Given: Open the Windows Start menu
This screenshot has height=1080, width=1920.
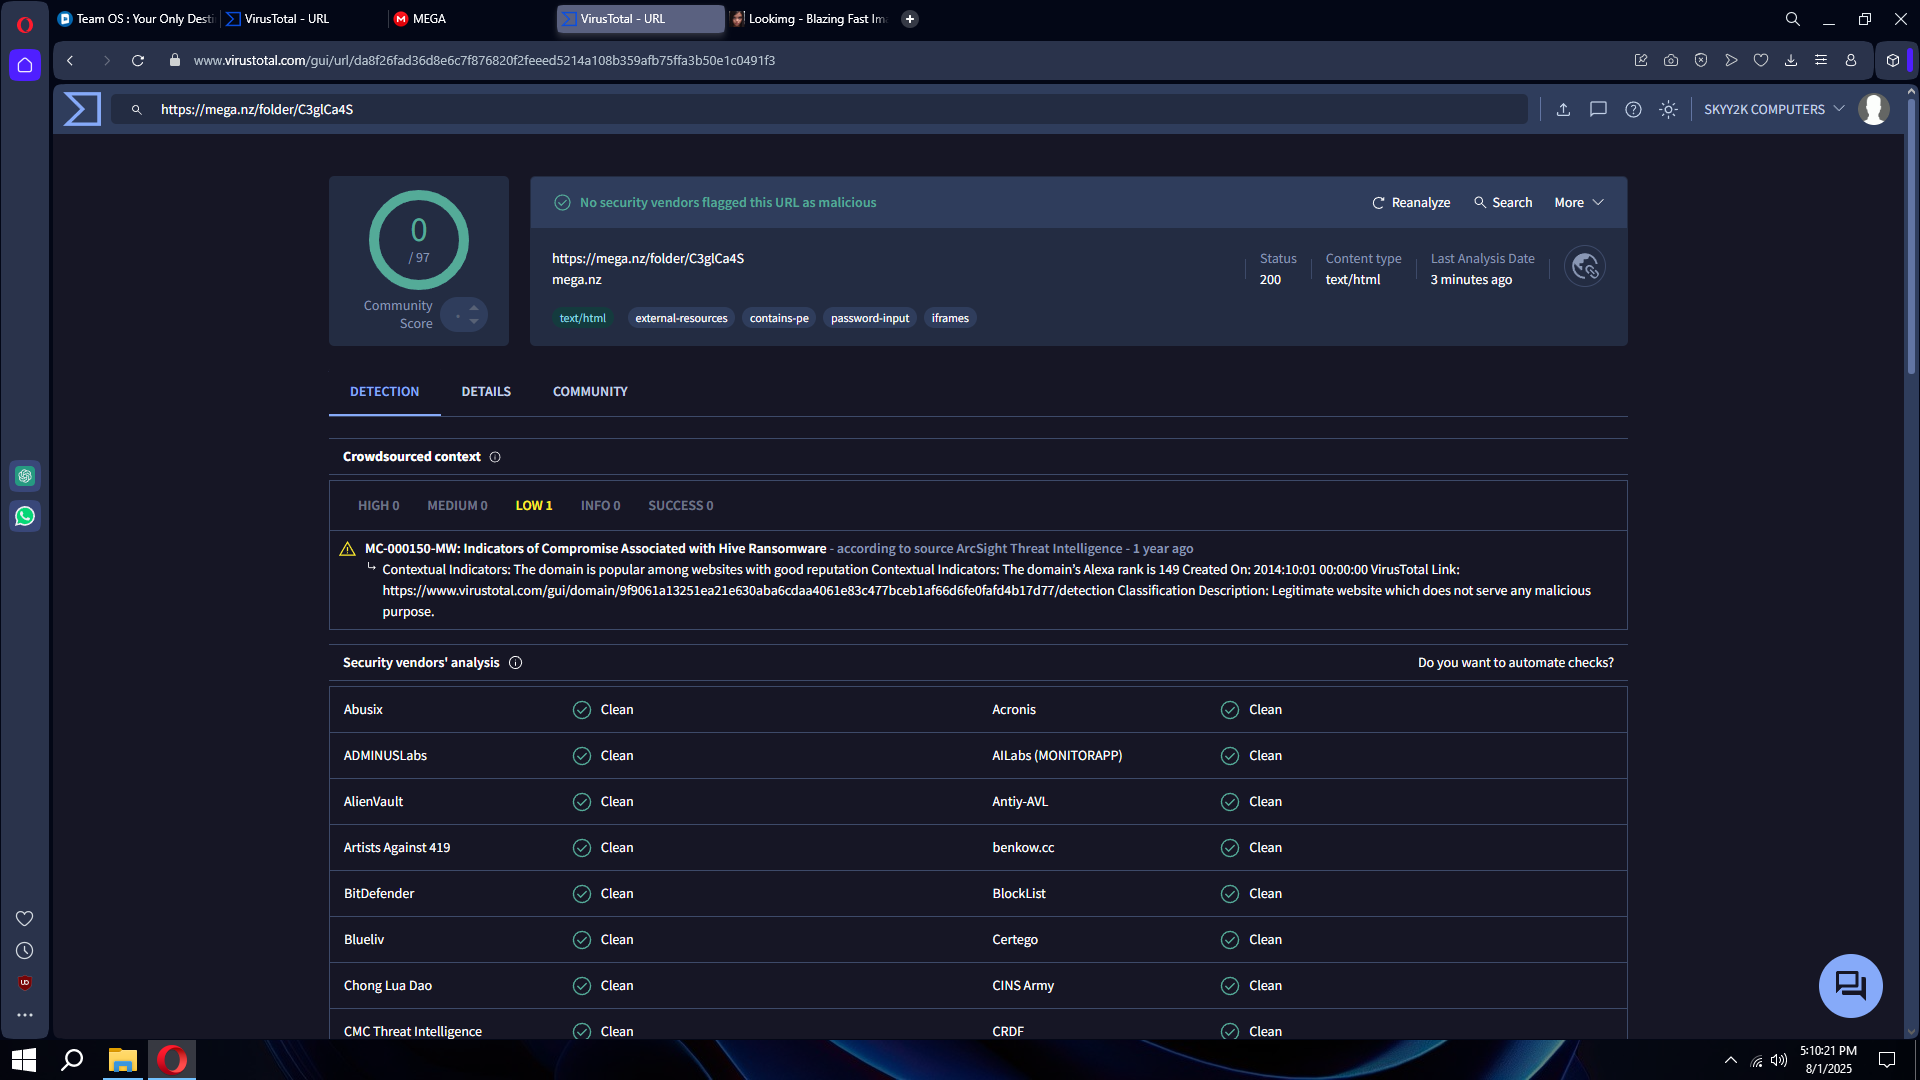Looking at the screenshot, I should click(24, 1060).
